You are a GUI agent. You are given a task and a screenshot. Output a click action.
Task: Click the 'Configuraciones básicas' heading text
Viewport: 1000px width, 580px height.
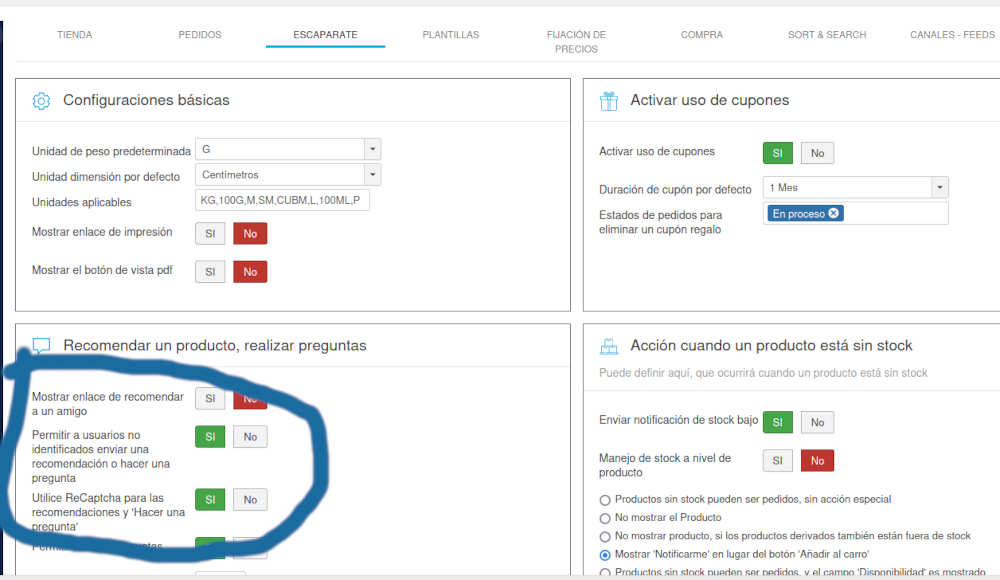(146, 100)
